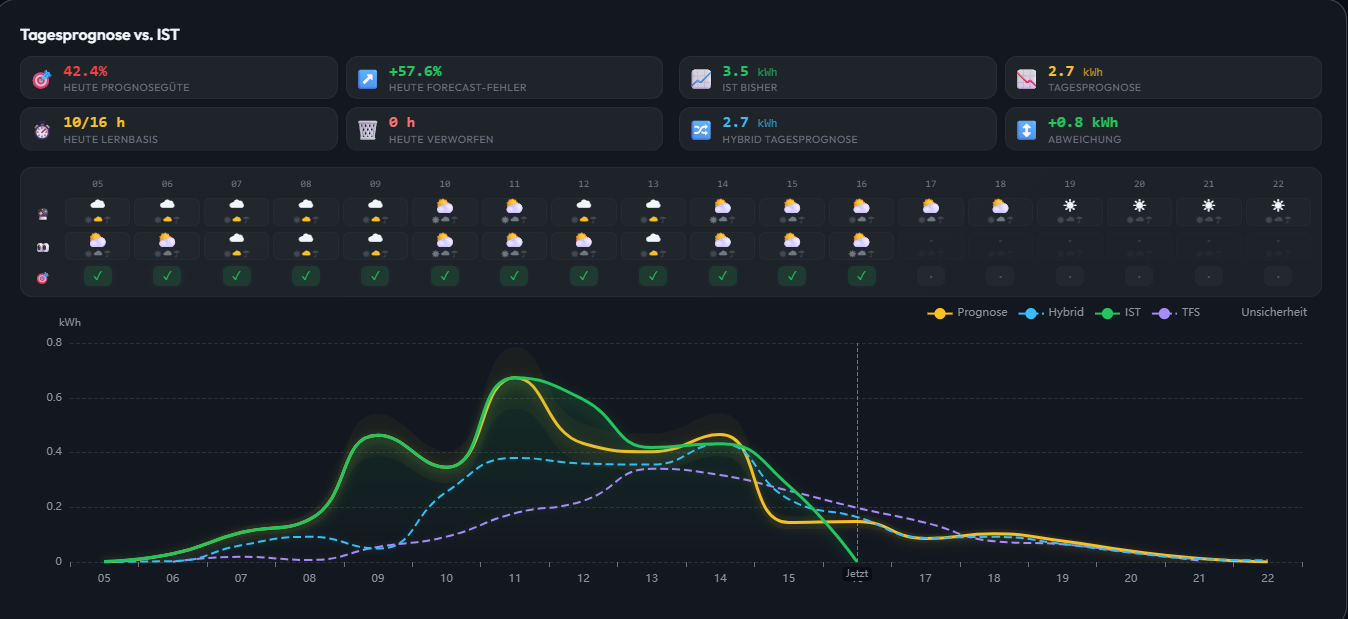Toggle the Prognose series in chart legend

coord(968,313)
